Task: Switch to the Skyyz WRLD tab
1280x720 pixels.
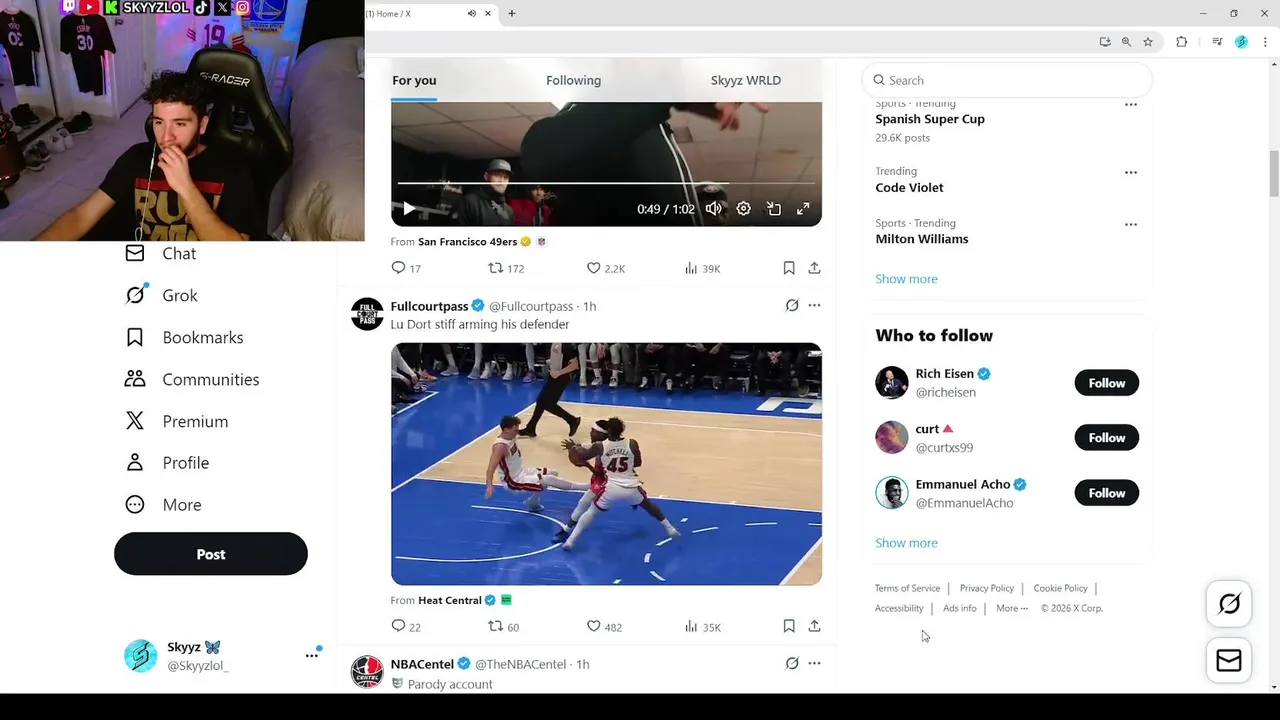Action: click(x=746, y=80)
